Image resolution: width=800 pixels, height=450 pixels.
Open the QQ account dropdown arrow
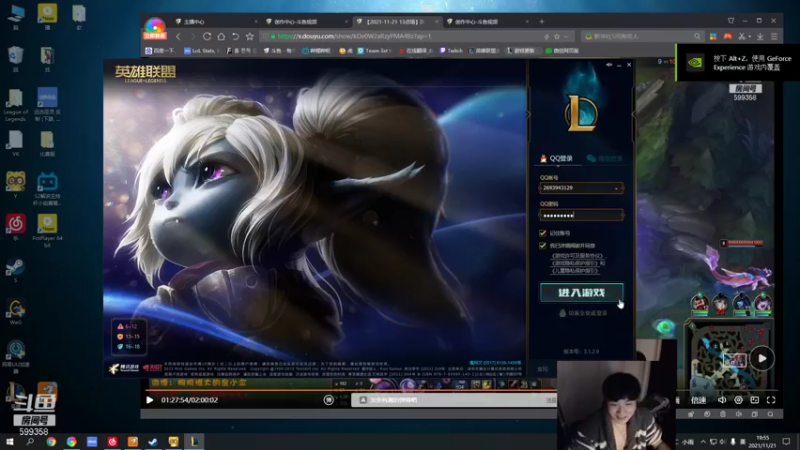(616, 188)
